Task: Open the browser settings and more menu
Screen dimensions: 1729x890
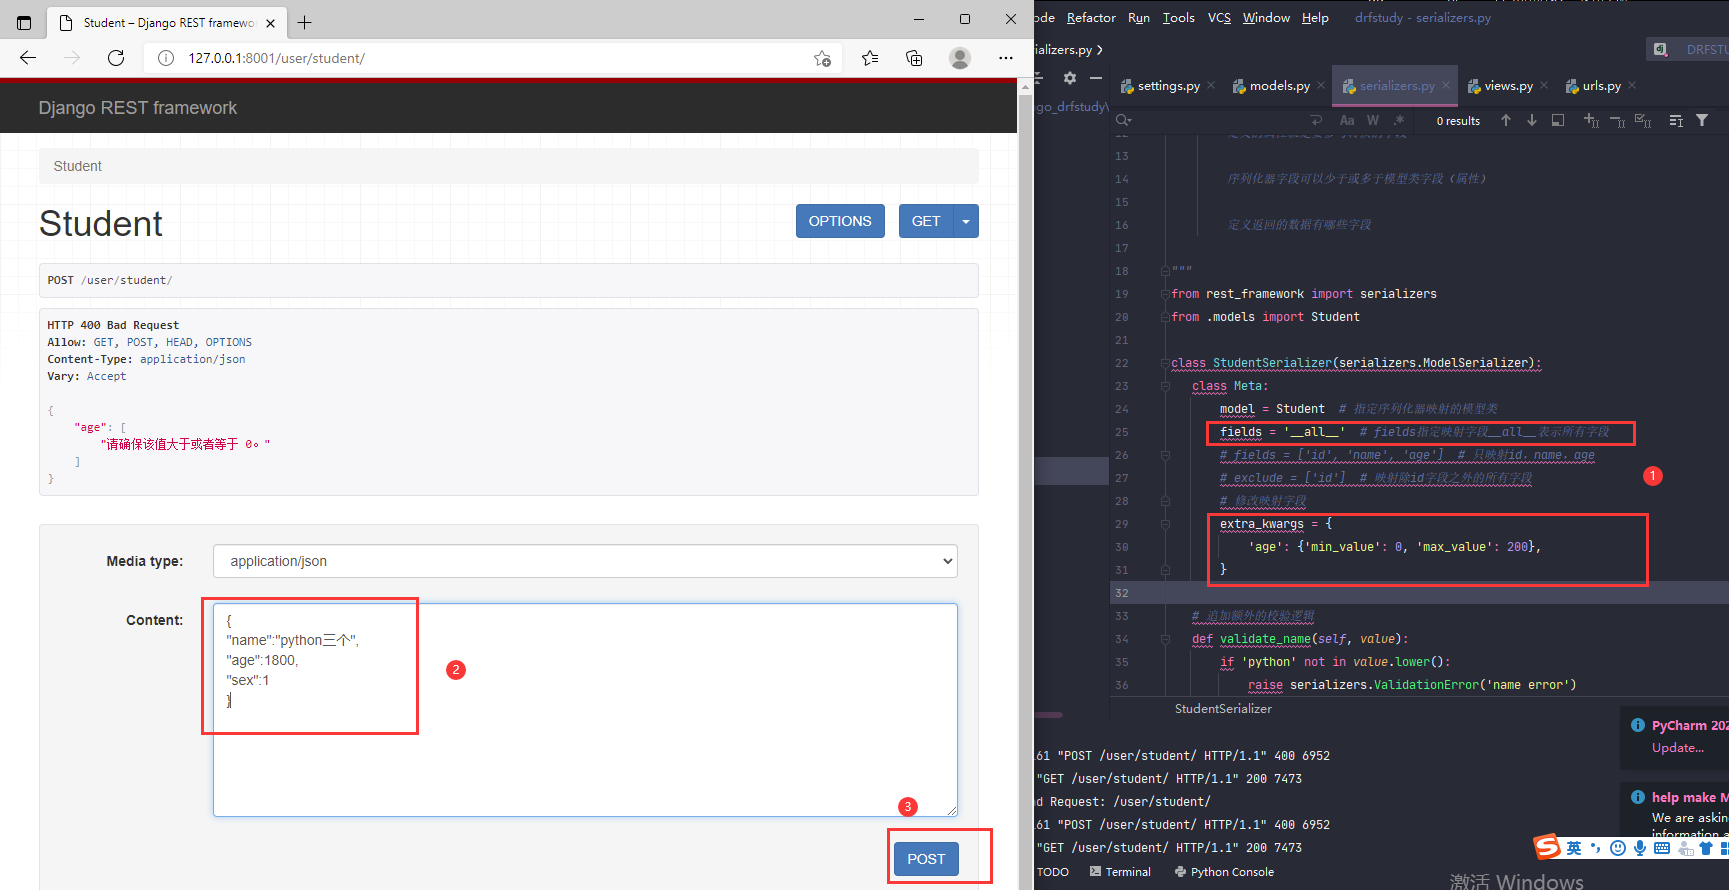Action: click(1006, 58)
